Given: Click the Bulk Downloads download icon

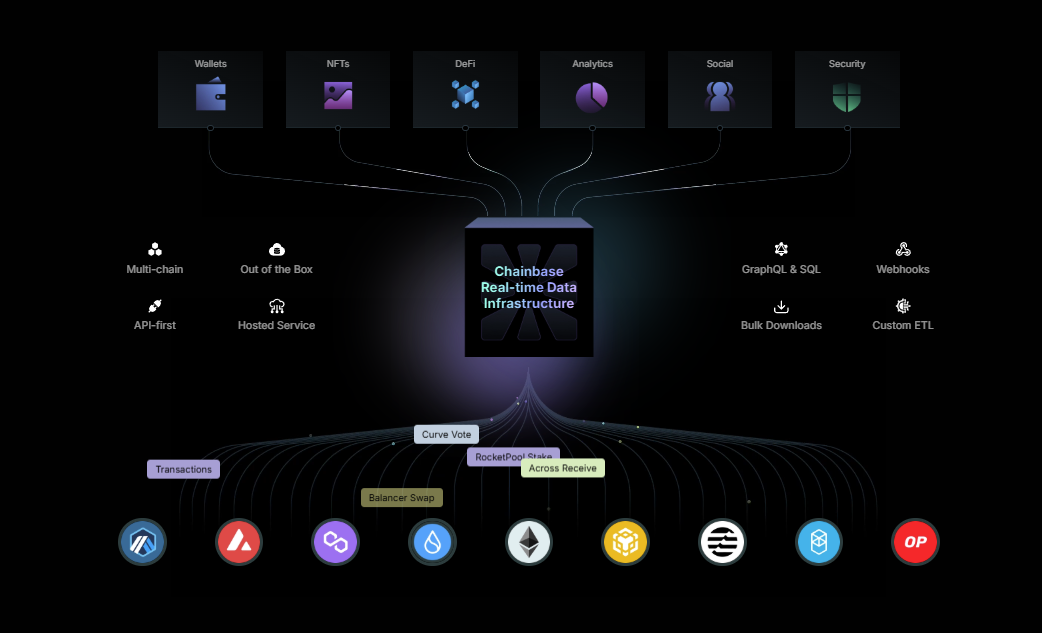Looking at the screenshot, I should pos(781,306).
